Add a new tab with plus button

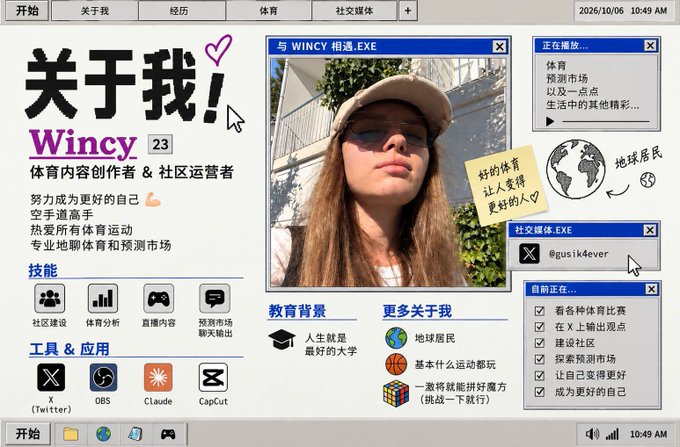(408, 10)
